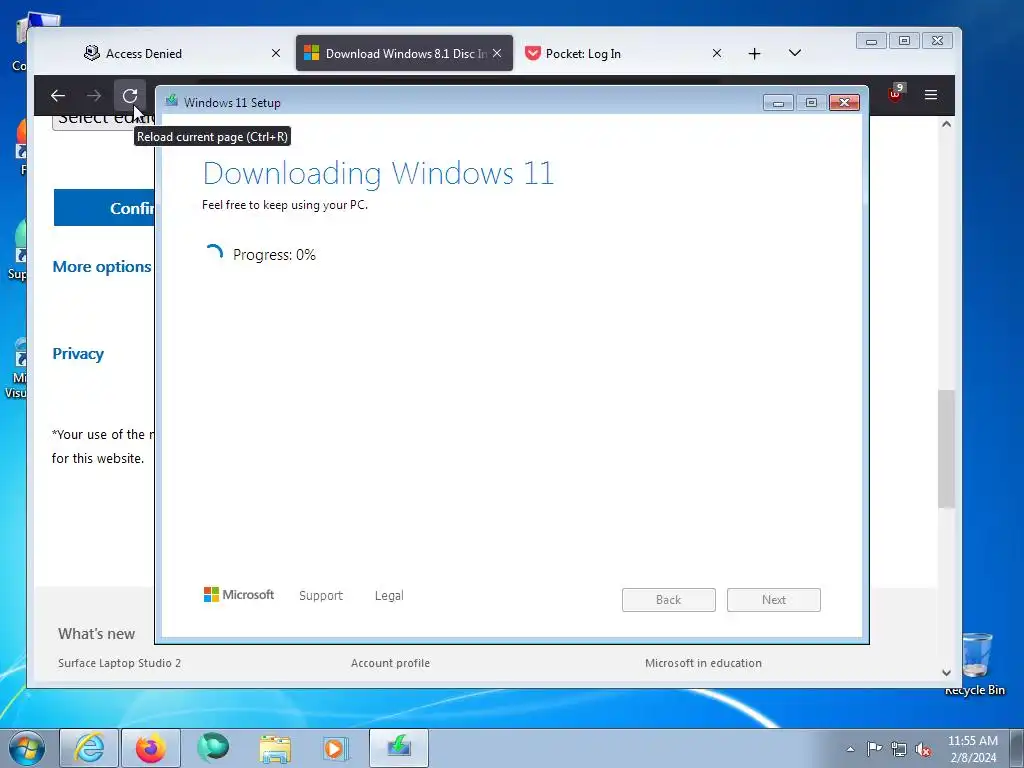Viewport: 1024px width, 768px height.
Task: Minimize the Firefox browser window
Action: click(871, 40)
